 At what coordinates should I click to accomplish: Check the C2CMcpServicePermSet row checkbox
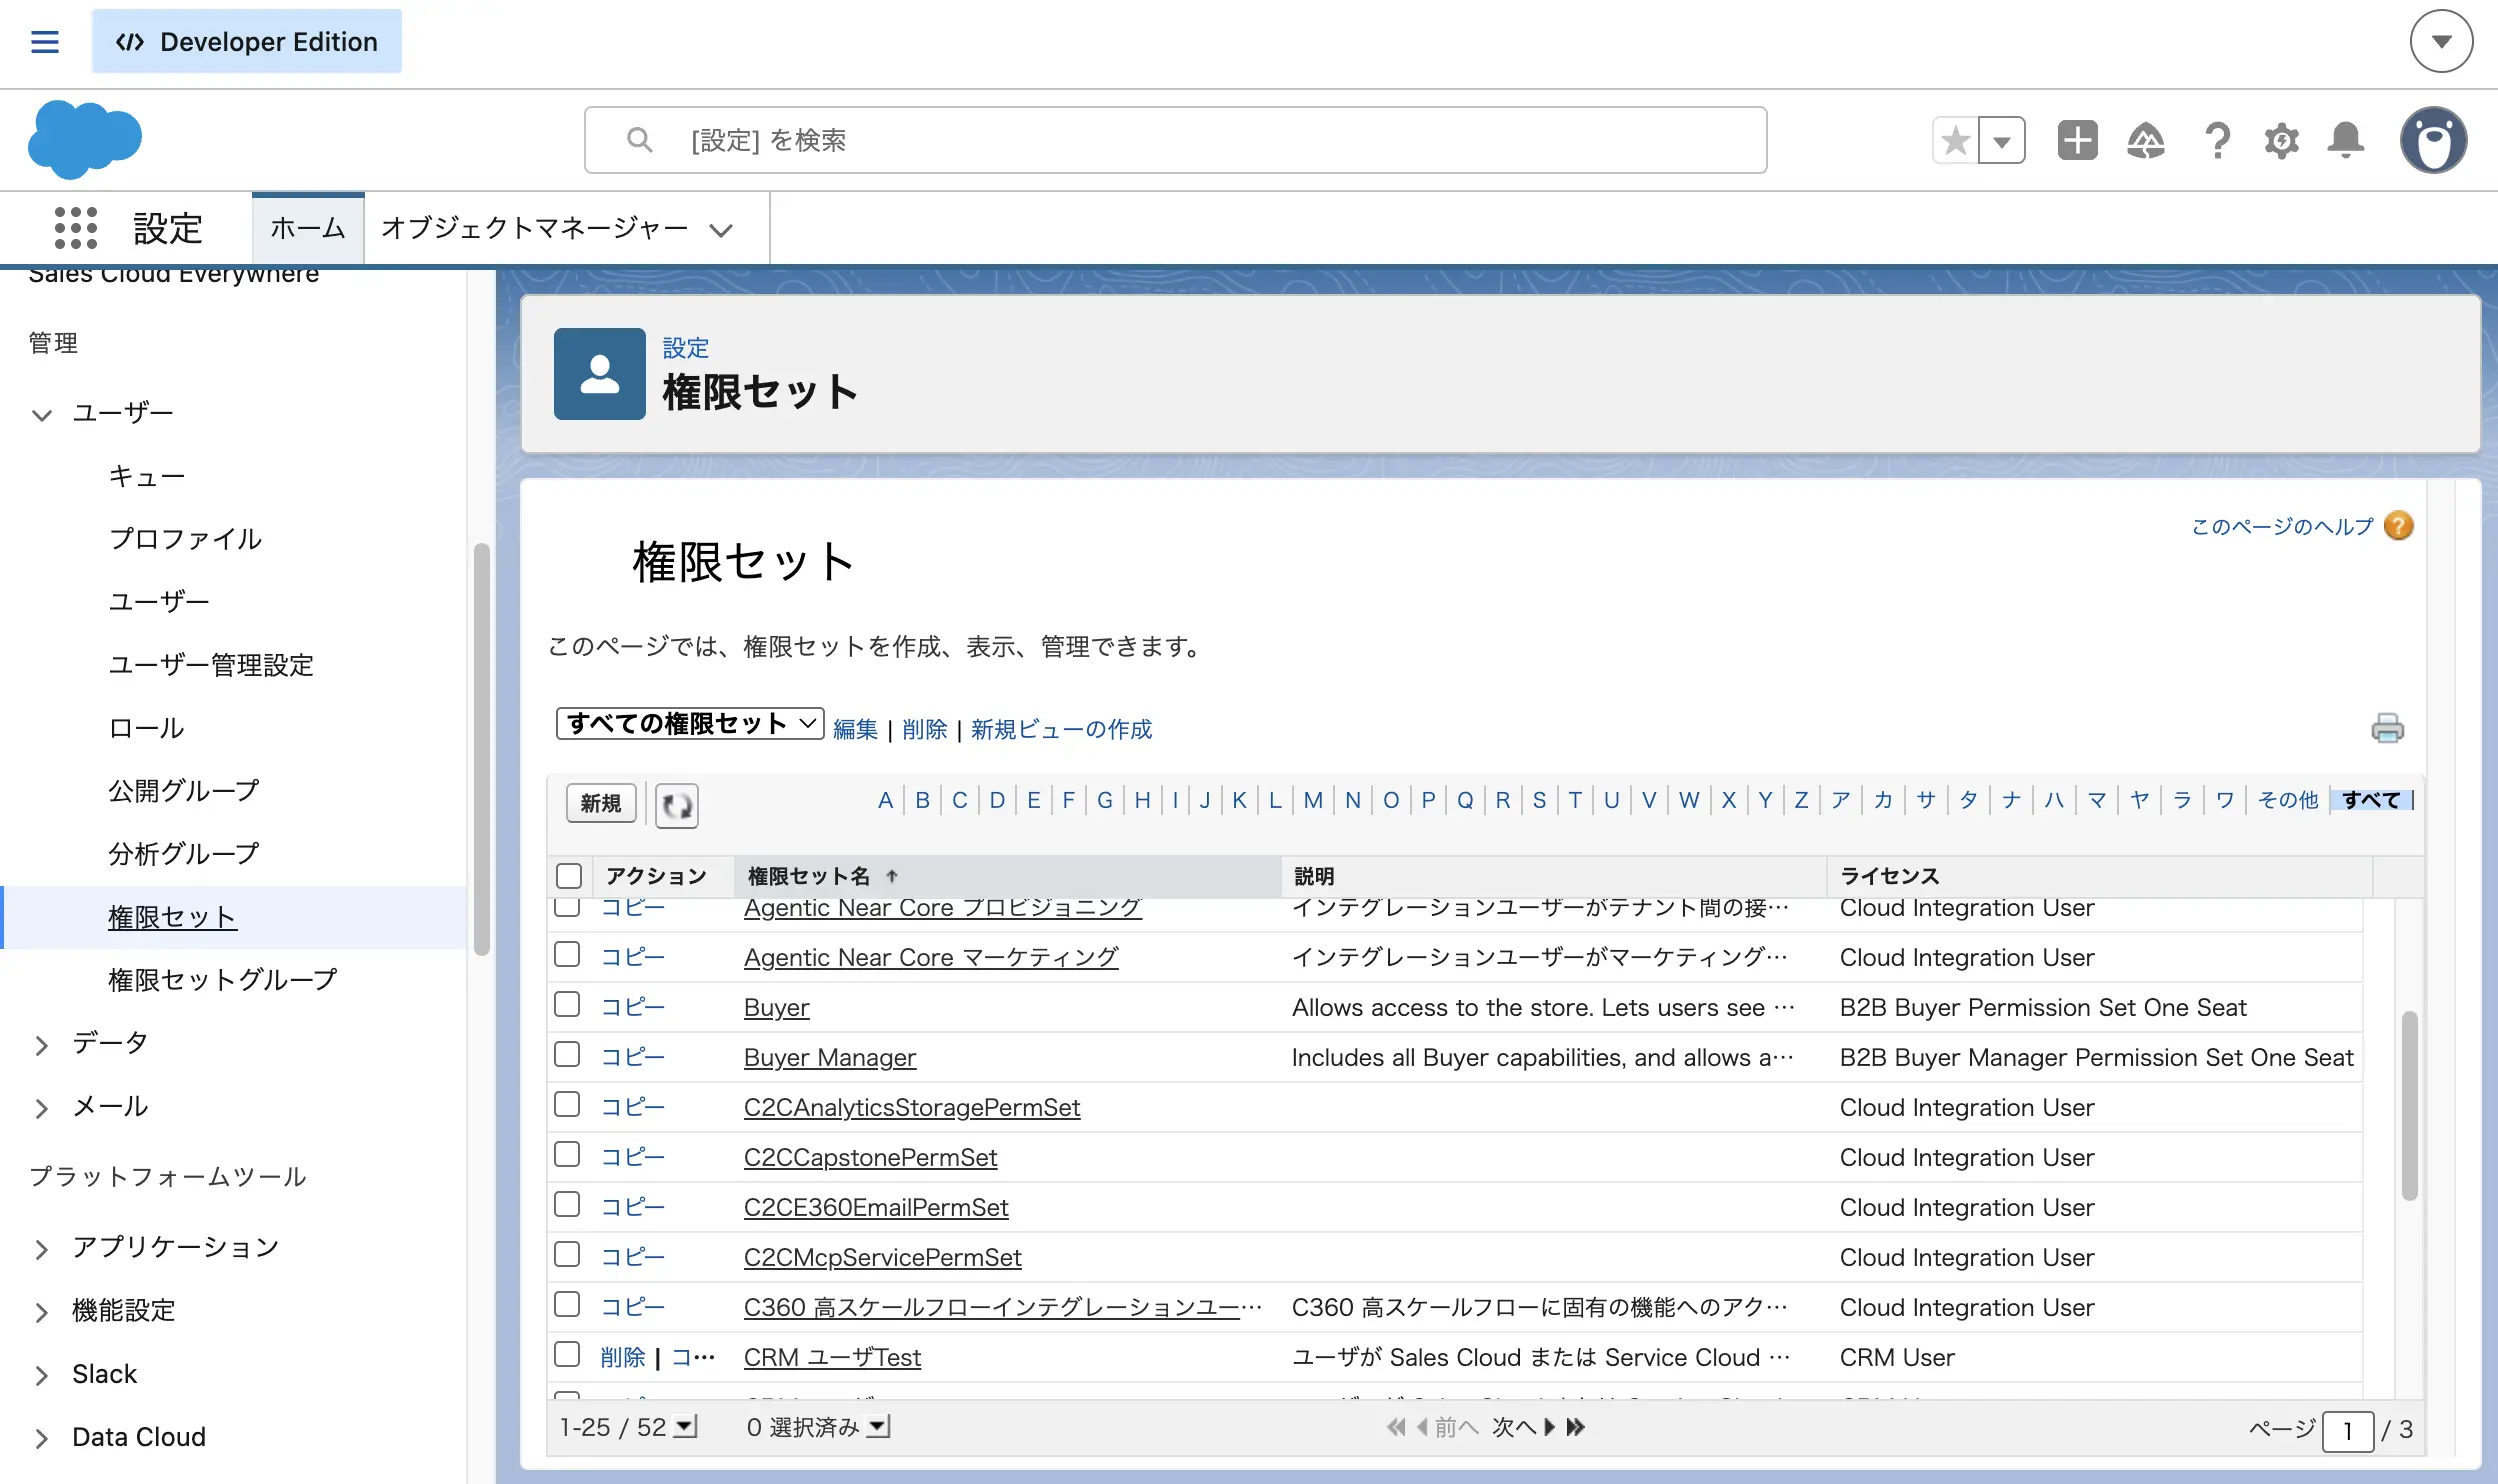pos(567,1255)
